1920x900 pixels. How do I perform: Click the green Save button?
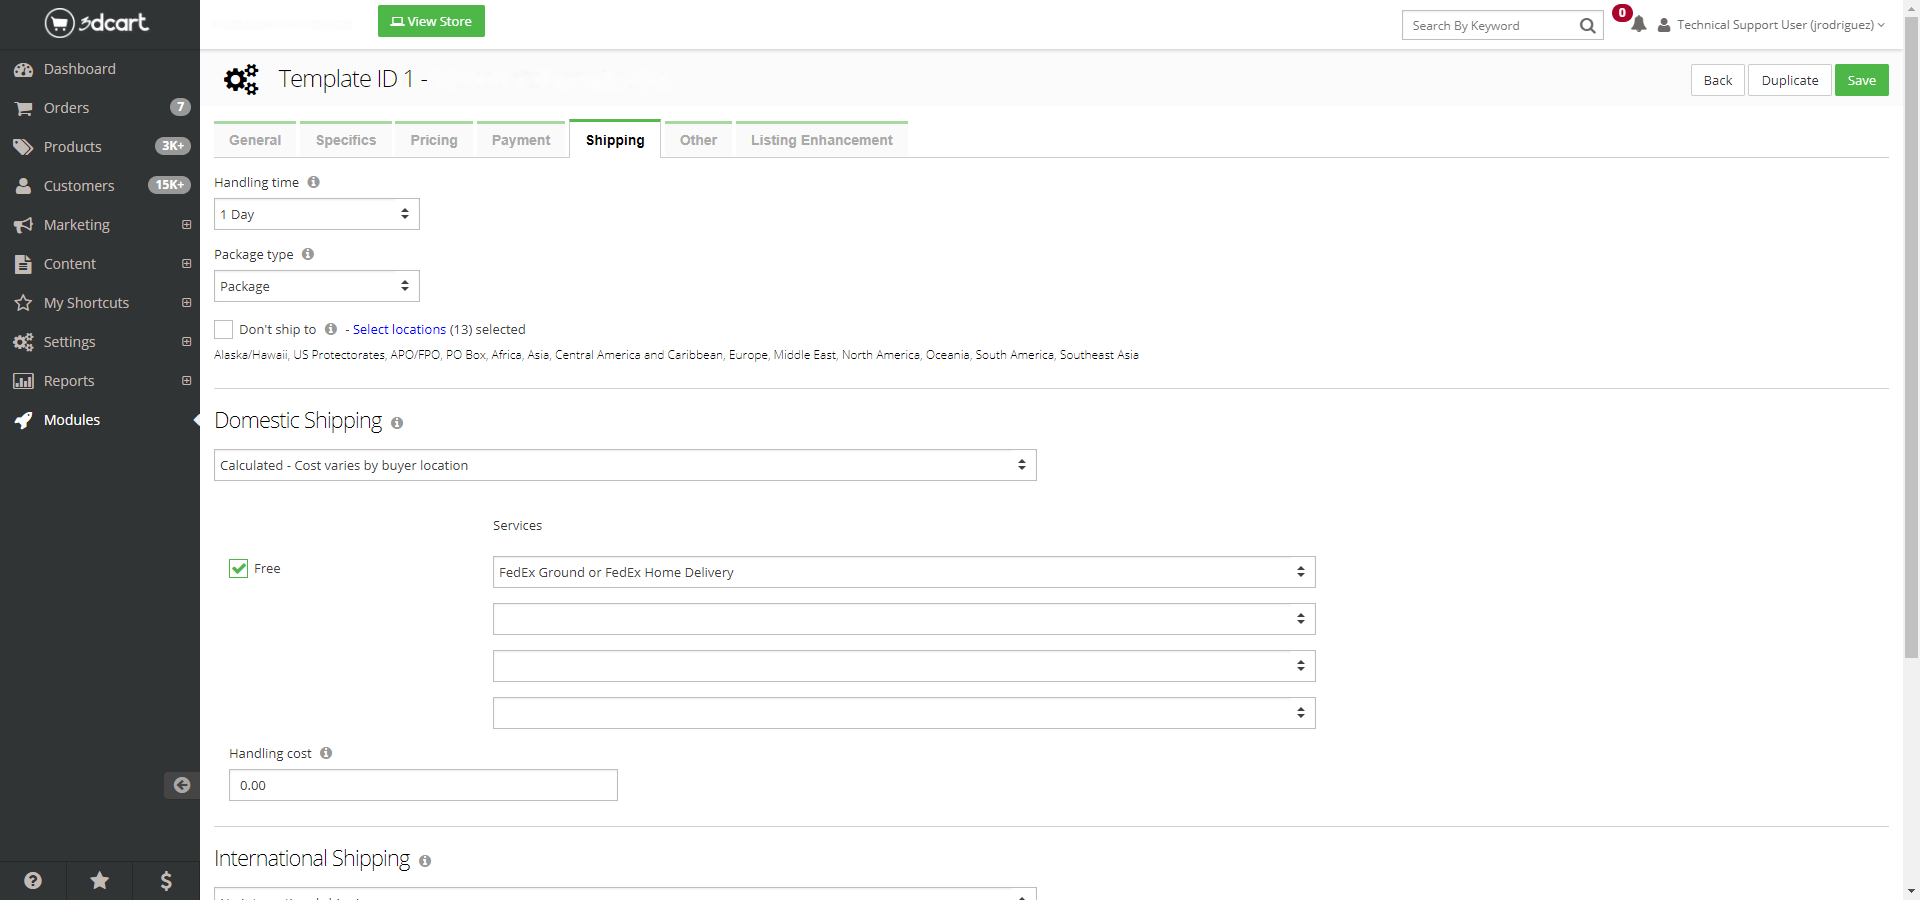click(1861, 80)
